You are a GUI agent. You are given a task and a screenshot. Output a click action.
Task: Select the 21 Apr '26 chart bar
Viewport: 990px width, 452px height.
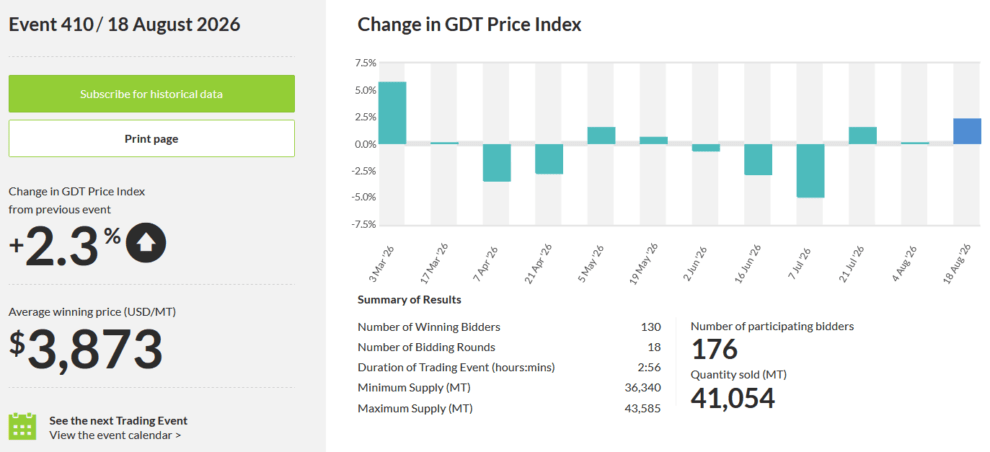point(549,159)
